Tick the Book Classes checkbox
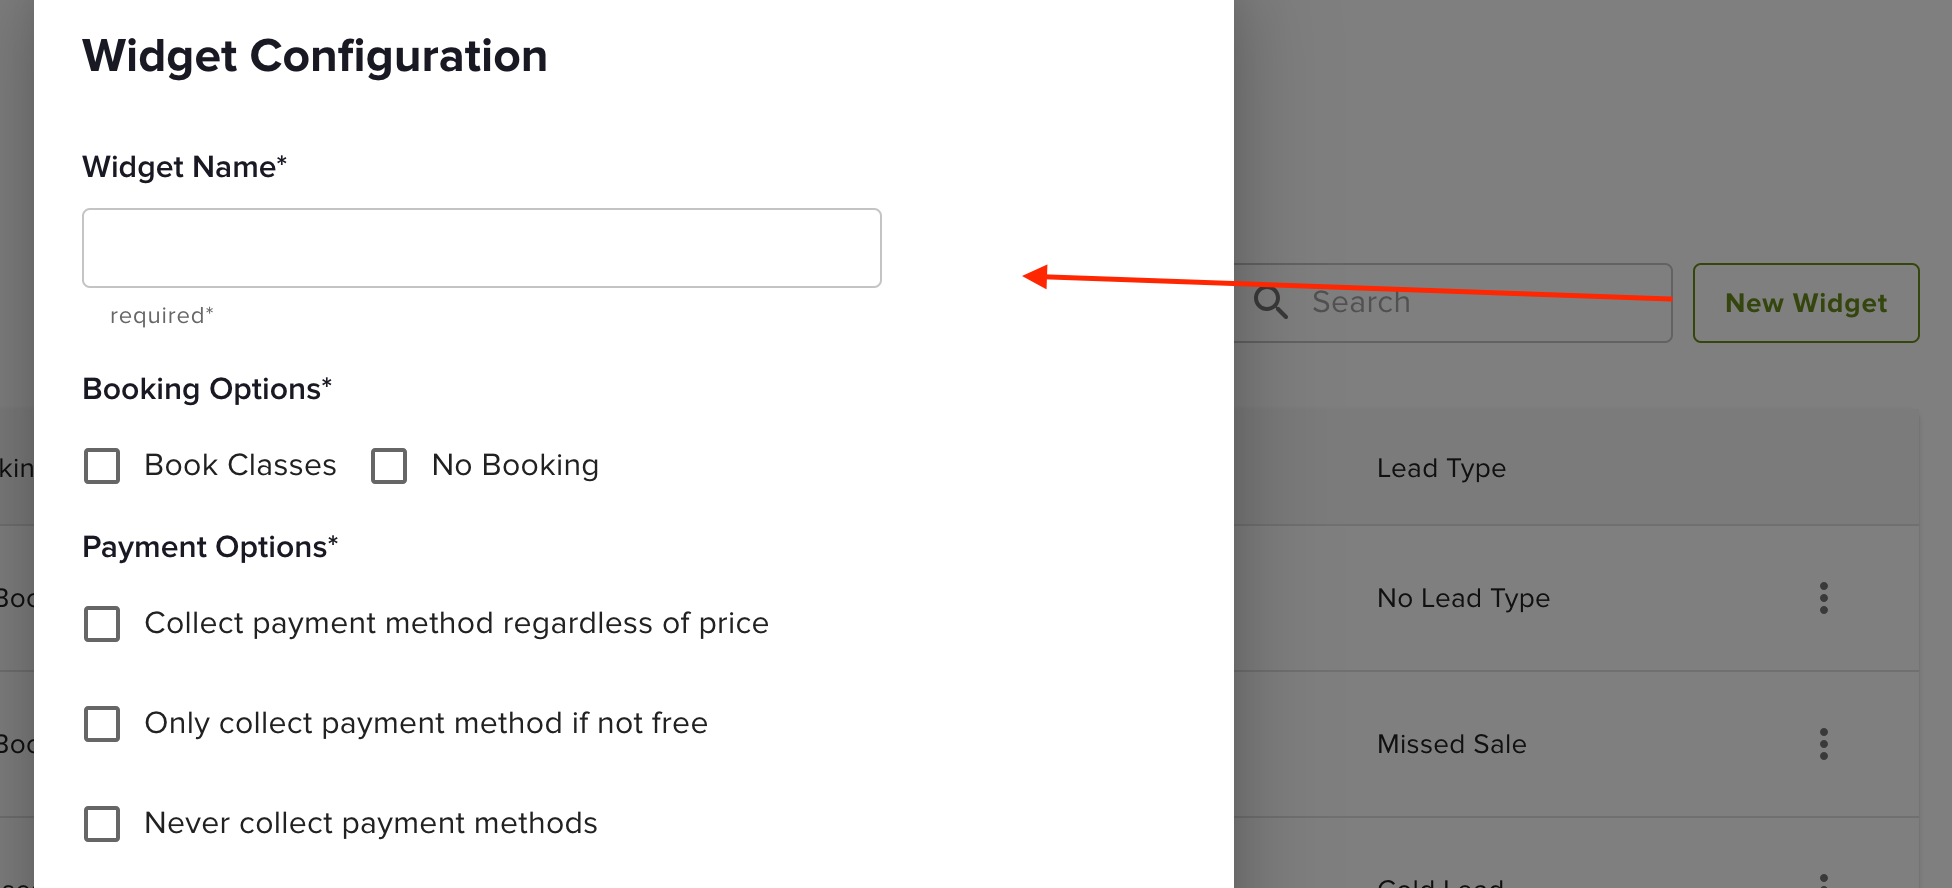The height and width of the screenshot is (888, 1952). 102,466
